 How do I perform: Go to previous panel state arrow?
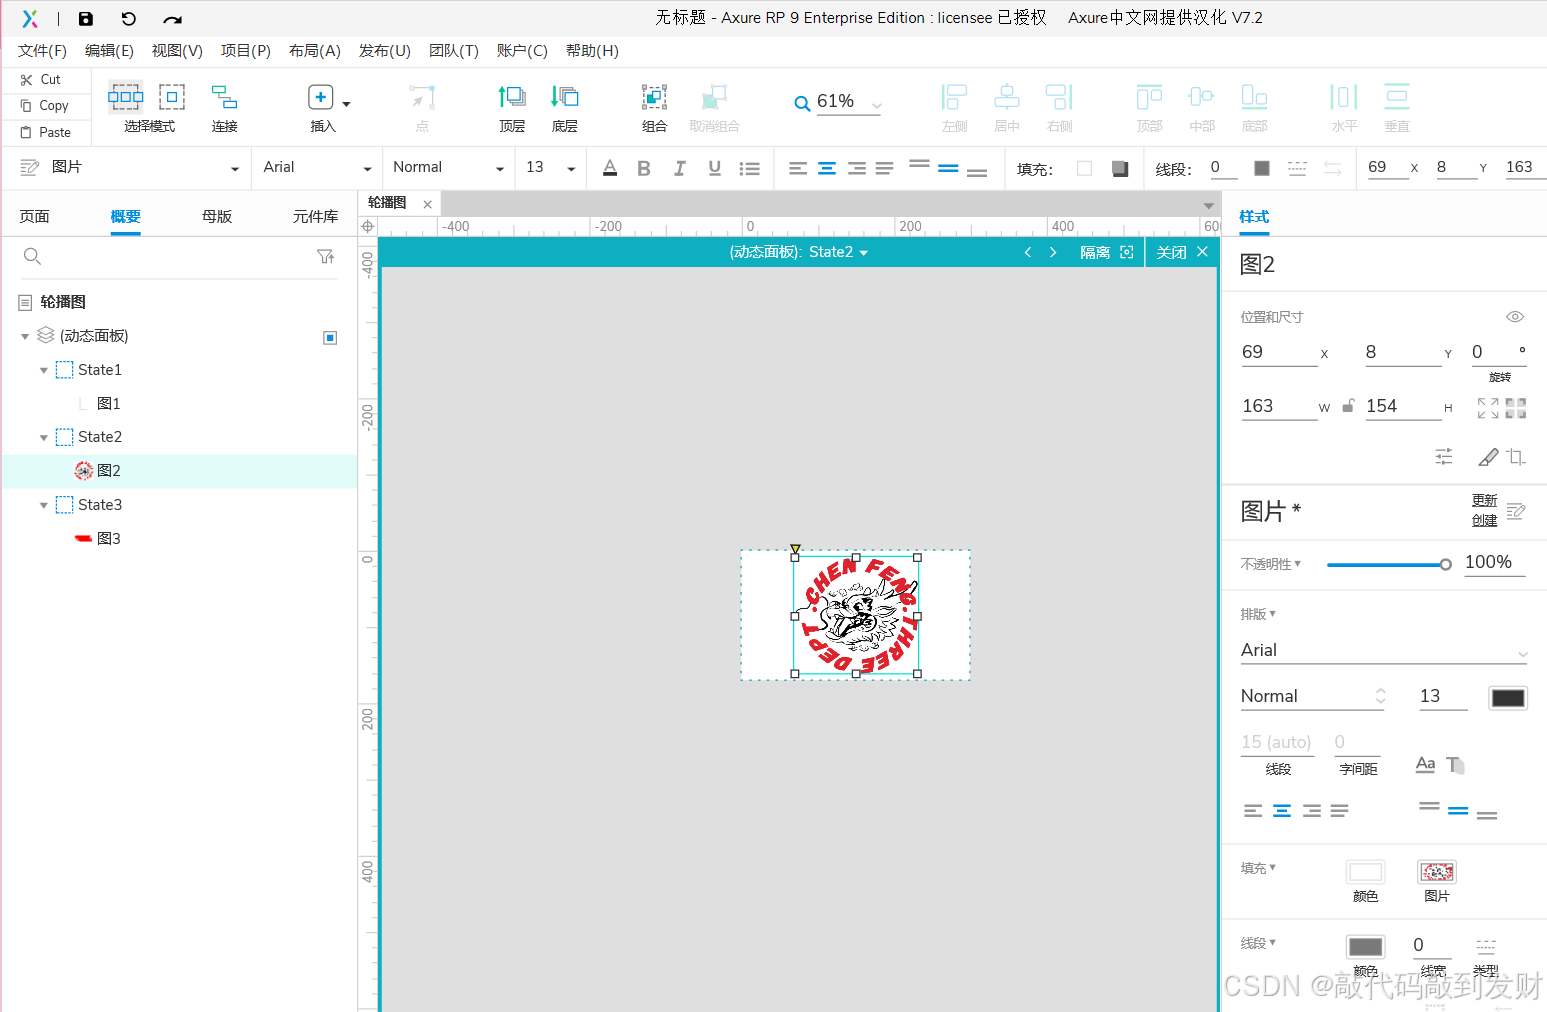point(1027,252)
